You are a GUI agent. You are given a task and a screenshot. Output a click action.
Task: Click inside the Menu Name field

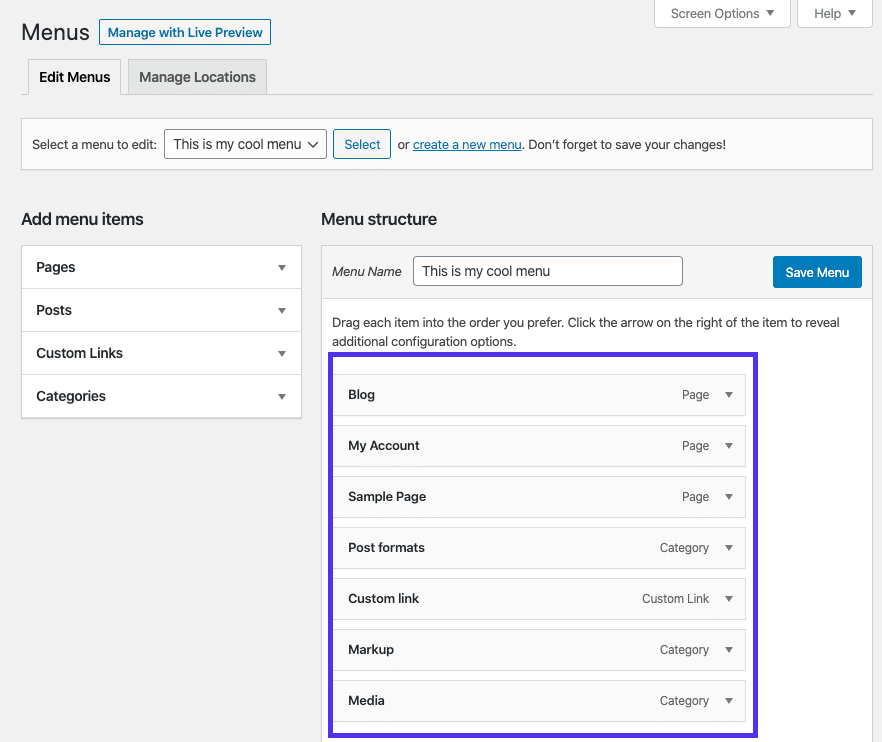coord(547,271)
